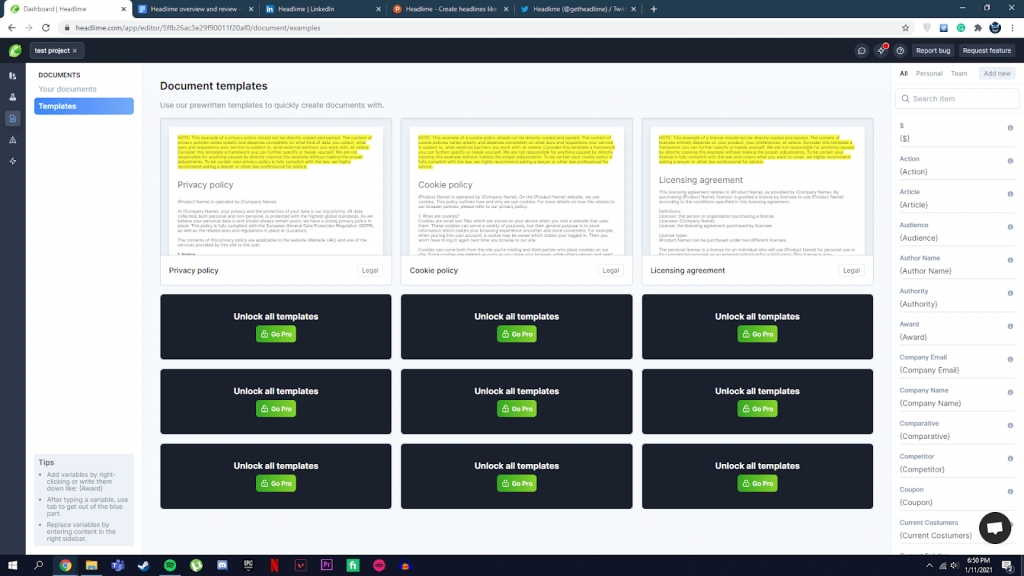This screenshot has width=1024, height=576.
Task: Click info icon beside Award variable
Action: coord(1010,326)
